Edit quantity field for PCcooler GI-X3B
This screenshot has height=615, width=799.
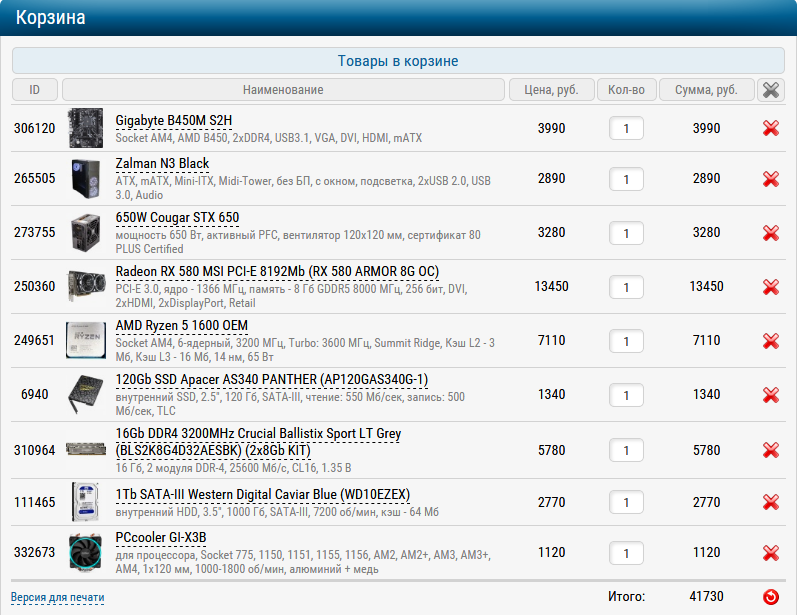tap(626, 553)
